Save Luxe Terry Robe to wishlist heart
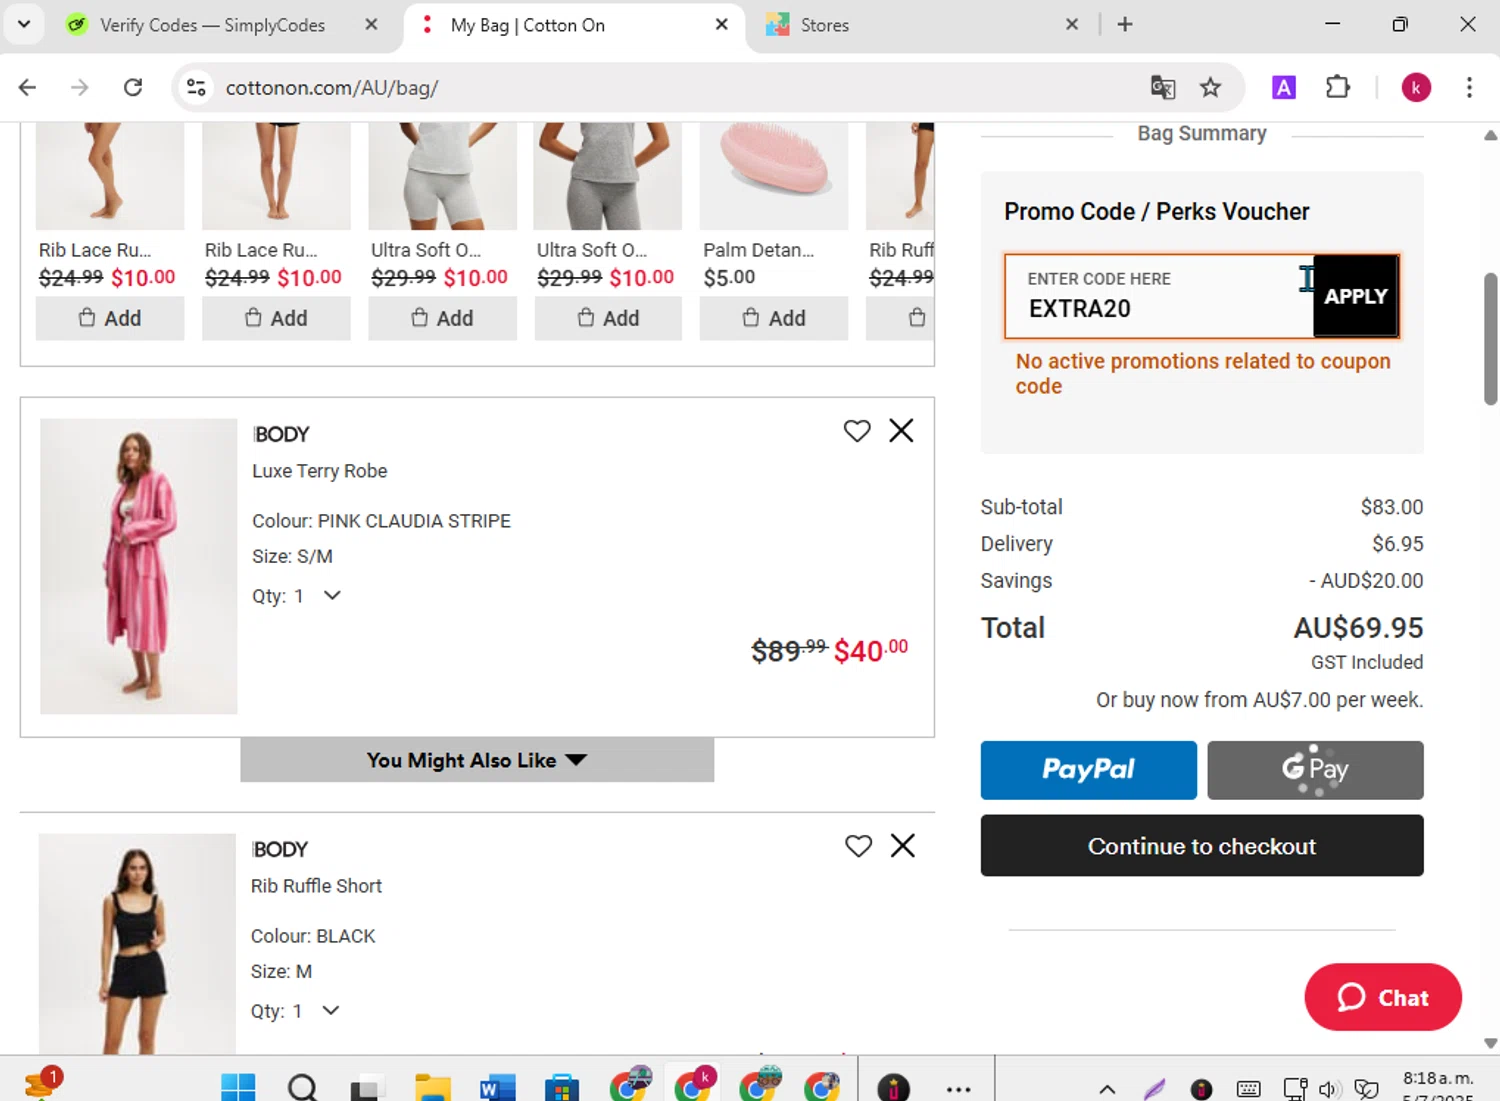The image size is (1500, 1101). tap(857, 431)
